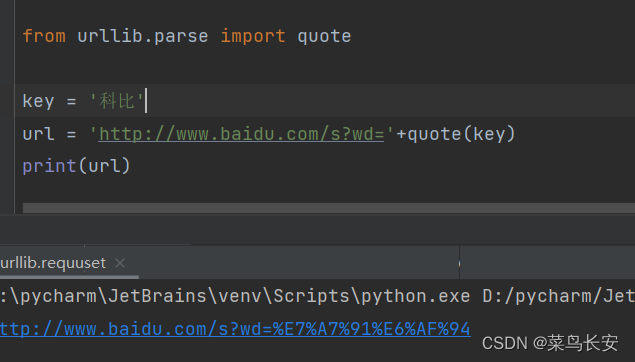Open the baidu URL in console output
Viewport: 635px width, 362px height.
tap(235, 329)
